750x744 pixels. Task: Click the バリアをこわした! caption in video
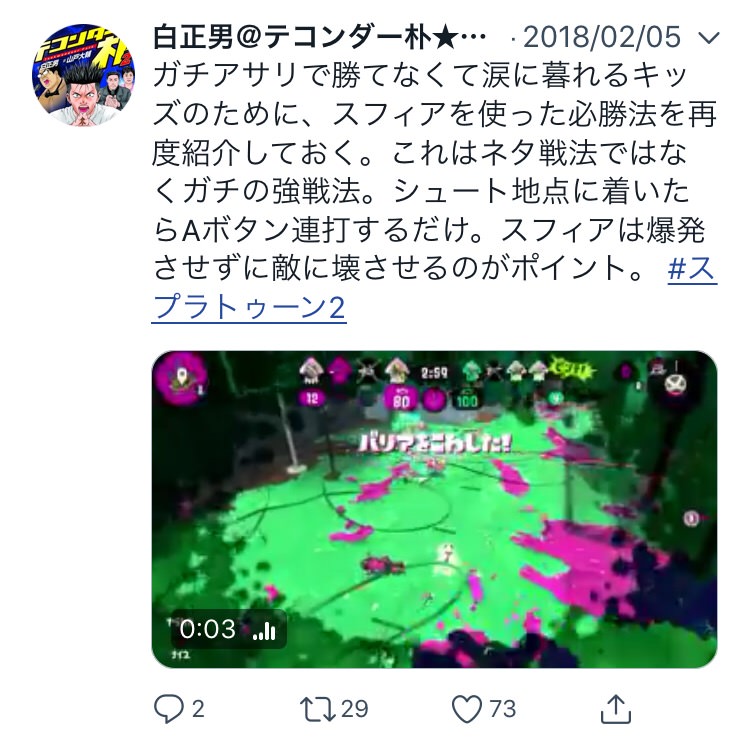[435, 444]
